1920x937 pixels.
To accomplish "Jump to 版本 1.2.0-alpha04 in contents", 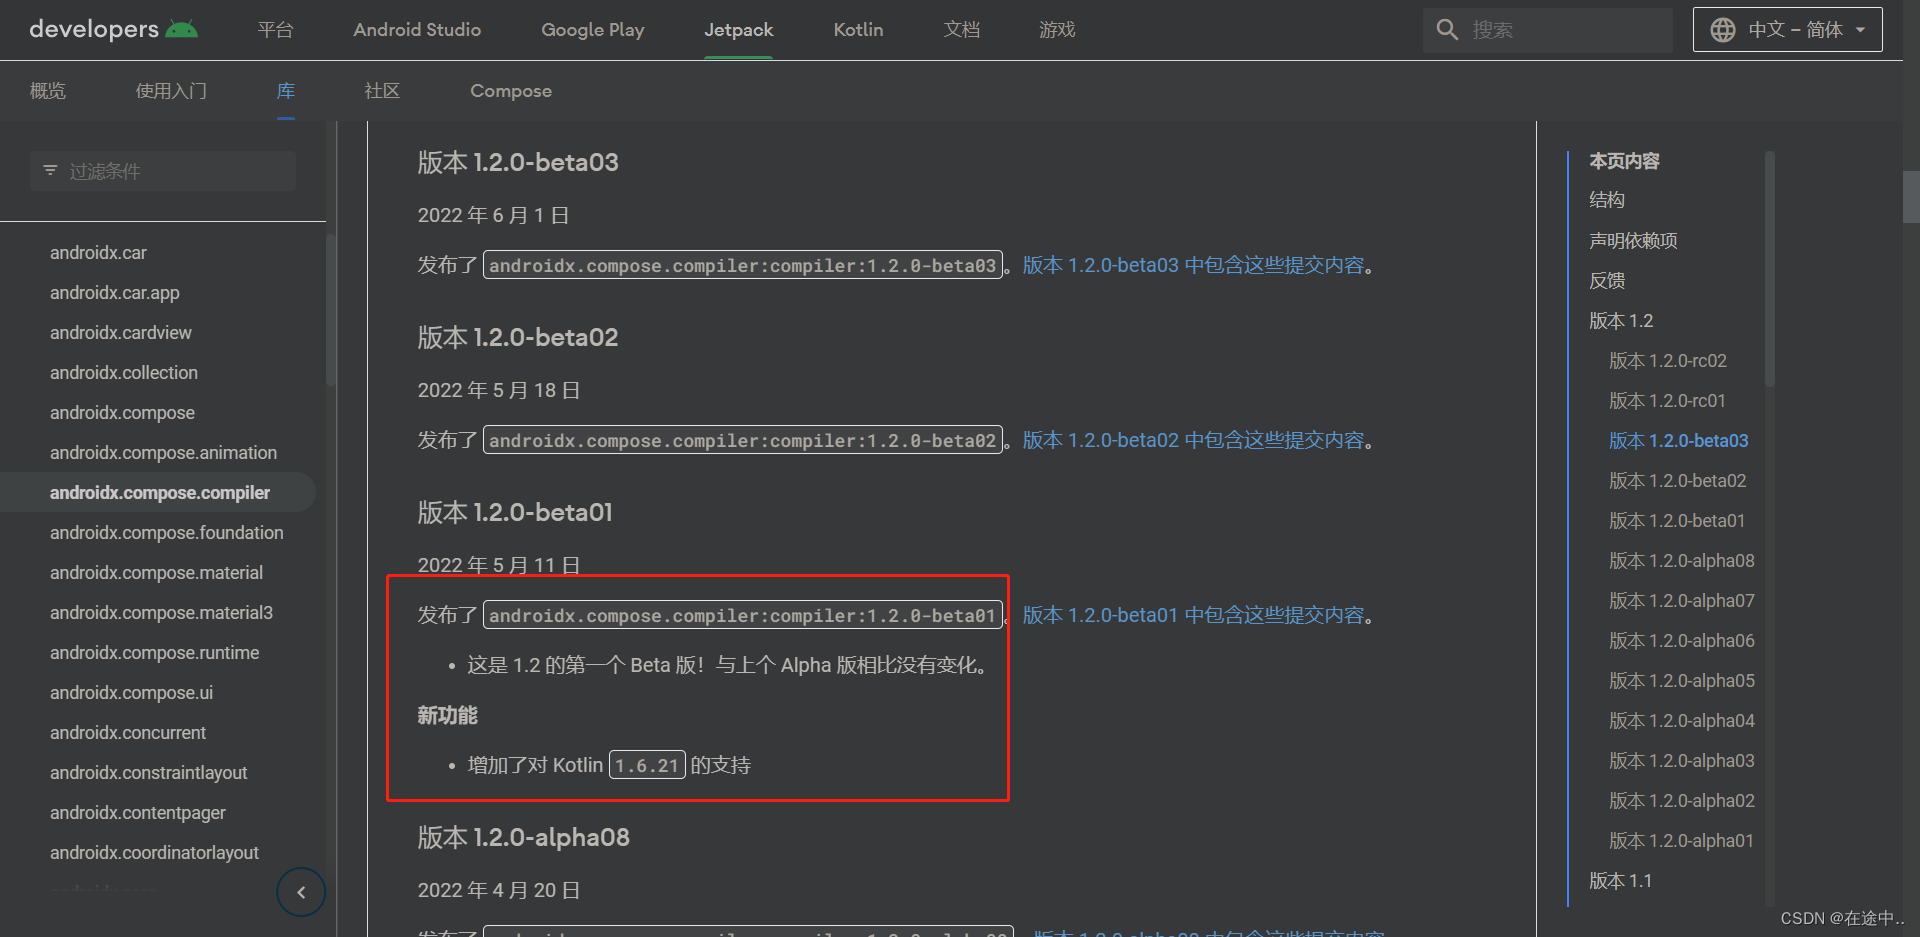I will 1682,721.
